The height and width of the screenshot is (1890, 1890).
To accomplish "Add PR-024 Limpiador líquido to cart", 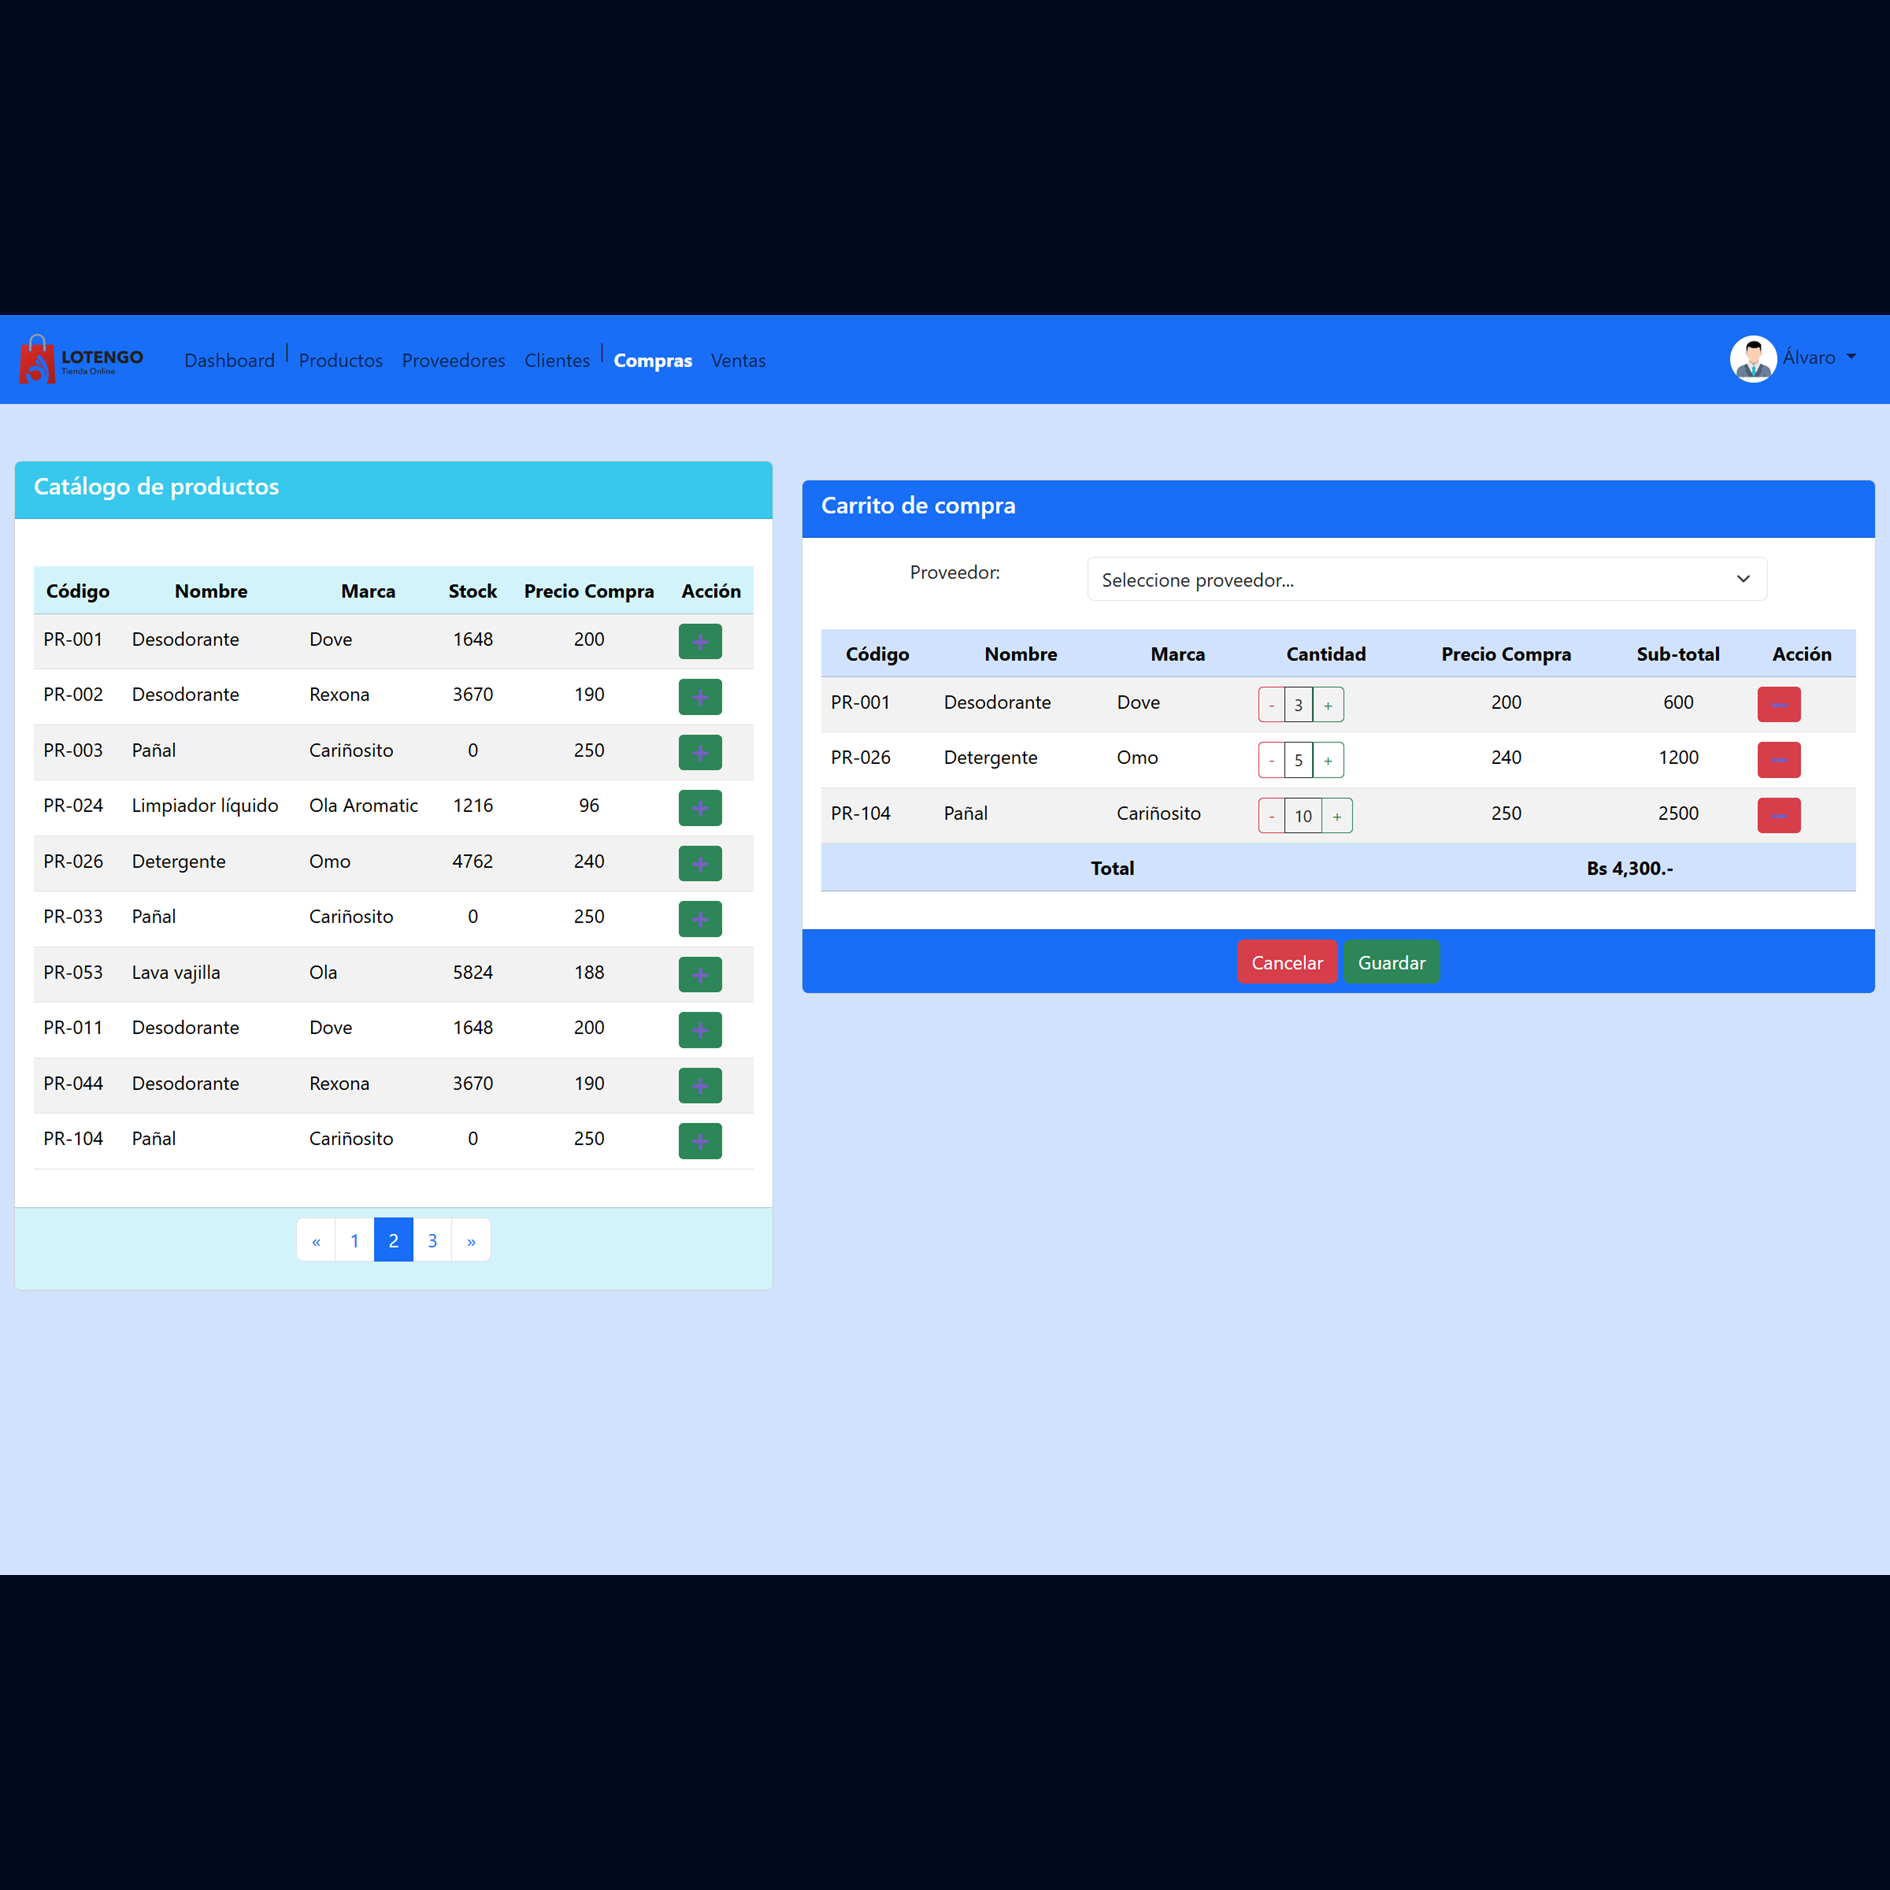I will (700, 807).
